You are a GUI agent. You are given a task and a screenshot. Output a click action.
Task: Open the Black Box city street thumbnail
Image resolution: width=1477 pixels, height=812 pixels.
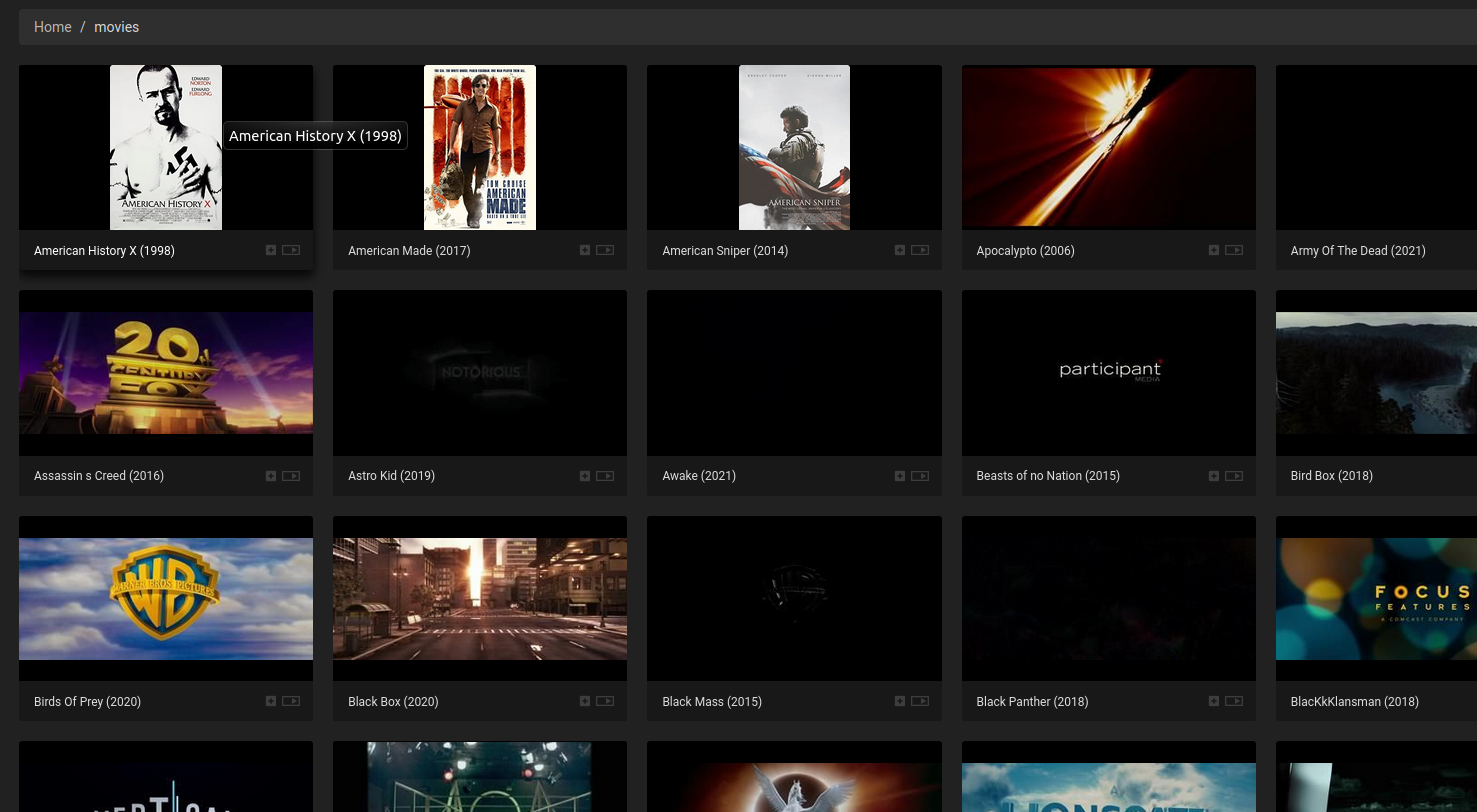click(480, 599)
